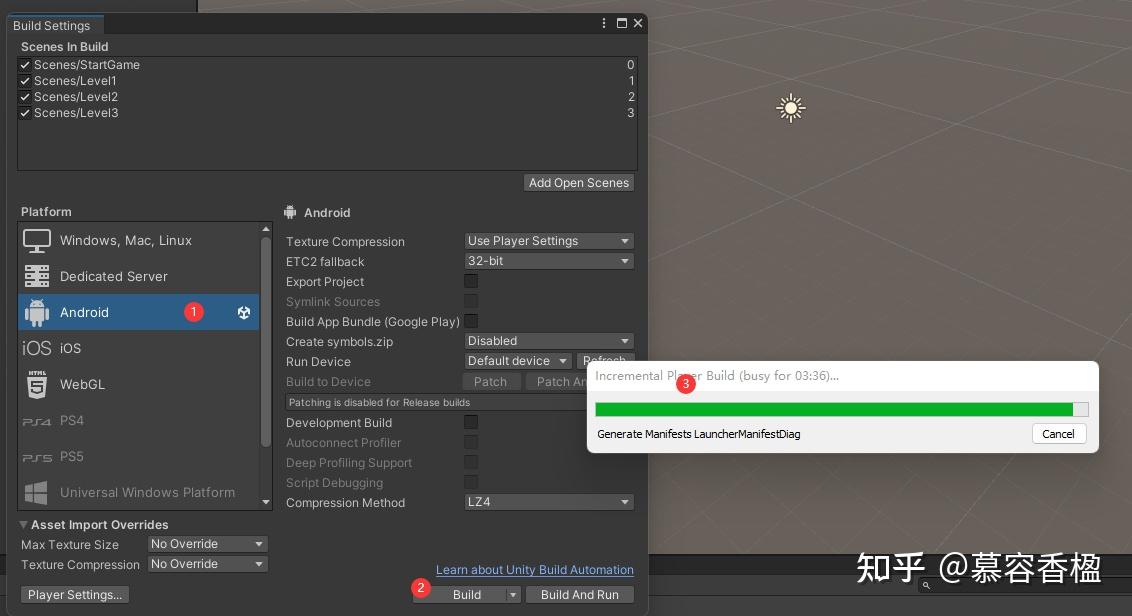The width and height of the screenshot is (1132, 616).
Task: Enable the Export Project checkbox
Action: [471, 281]
